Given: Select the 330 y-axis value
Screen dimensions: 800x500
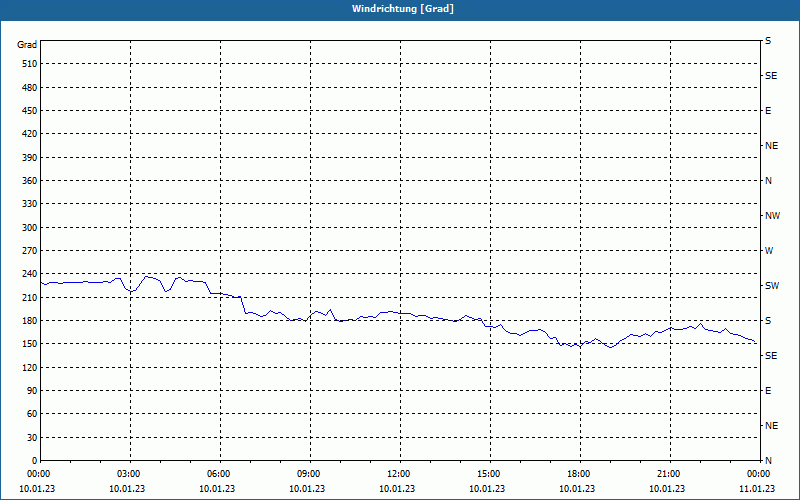Looking at the screenshot, I should 30,204.
